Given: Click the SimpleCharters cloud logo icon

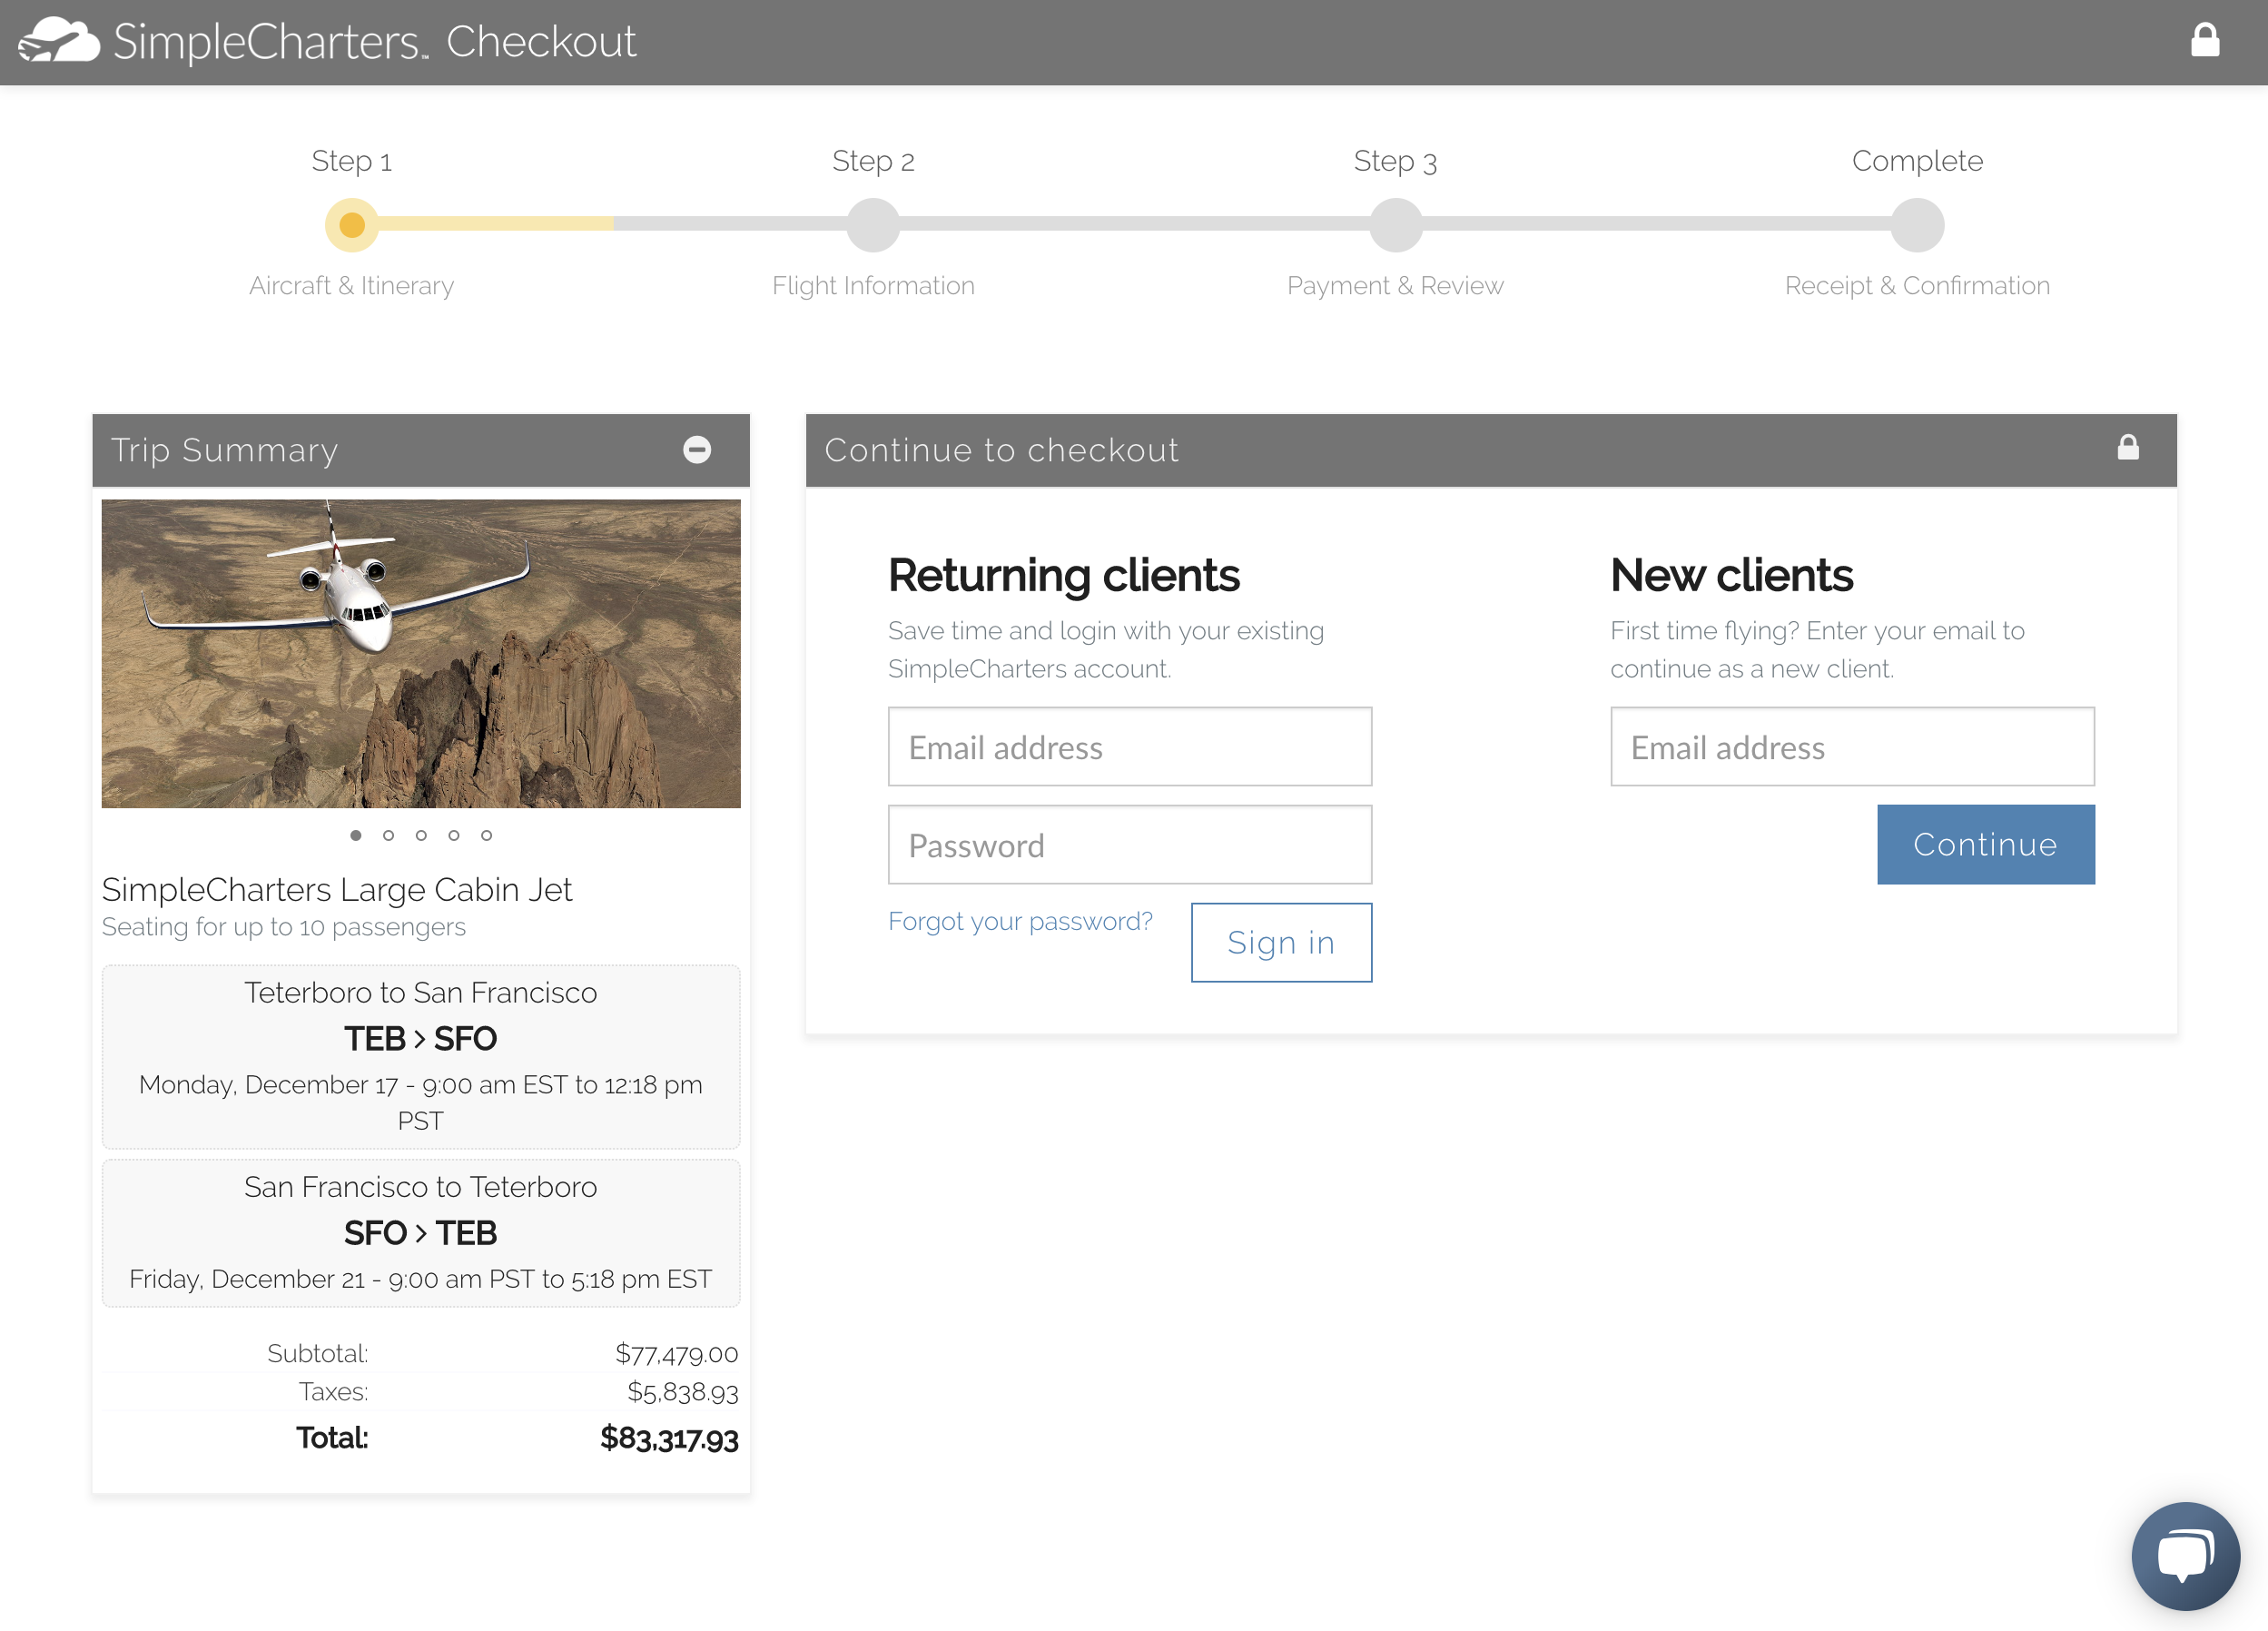Looking at the screenshot, I should [x=59, y=40].
